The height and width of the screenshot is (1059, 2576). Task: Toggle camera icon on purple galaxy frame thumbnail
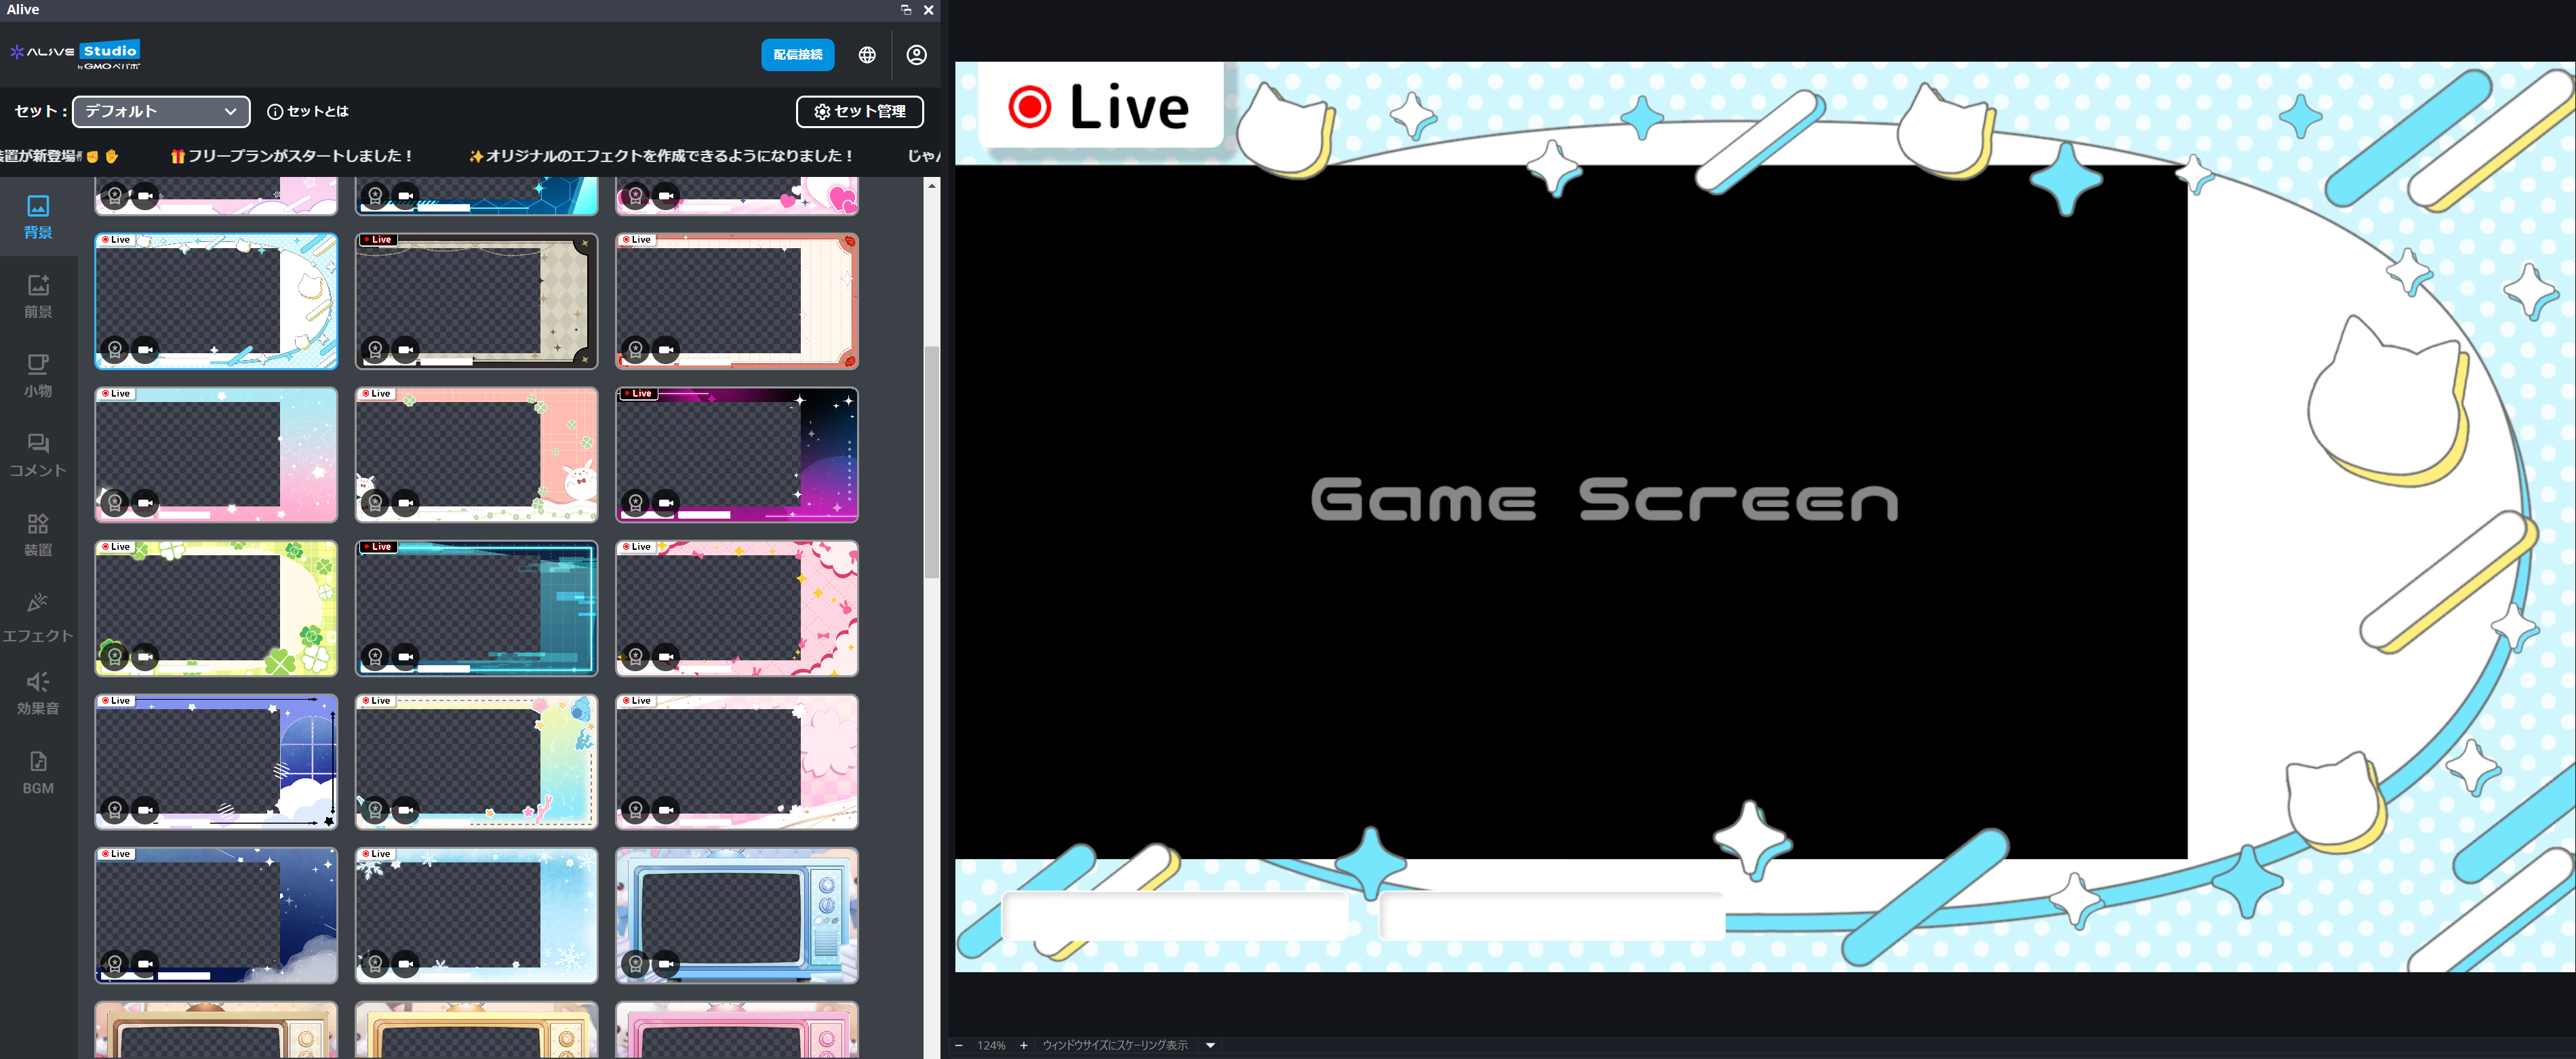pyautogui.click(x=666, y=503)
